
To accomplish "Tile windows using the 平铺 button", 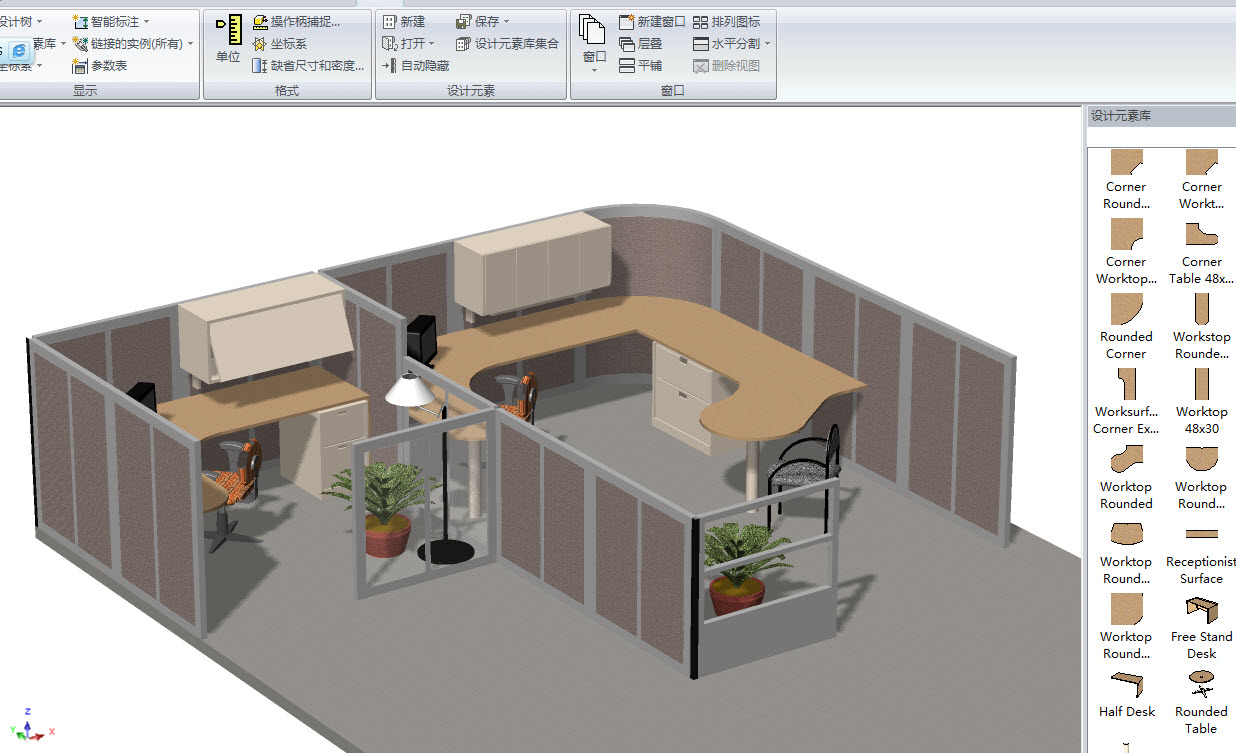I will pos(640,66).
